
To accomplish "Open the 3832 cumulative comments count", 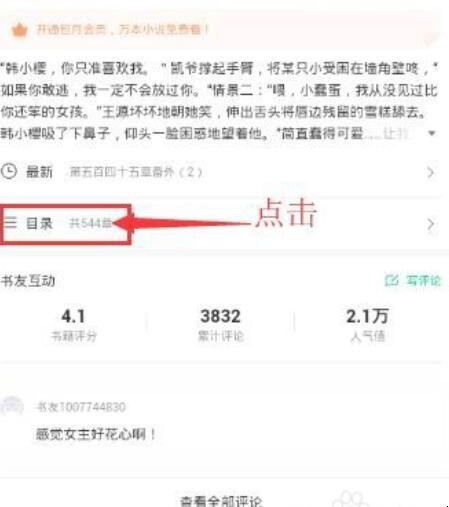I will tap(220, 316).
